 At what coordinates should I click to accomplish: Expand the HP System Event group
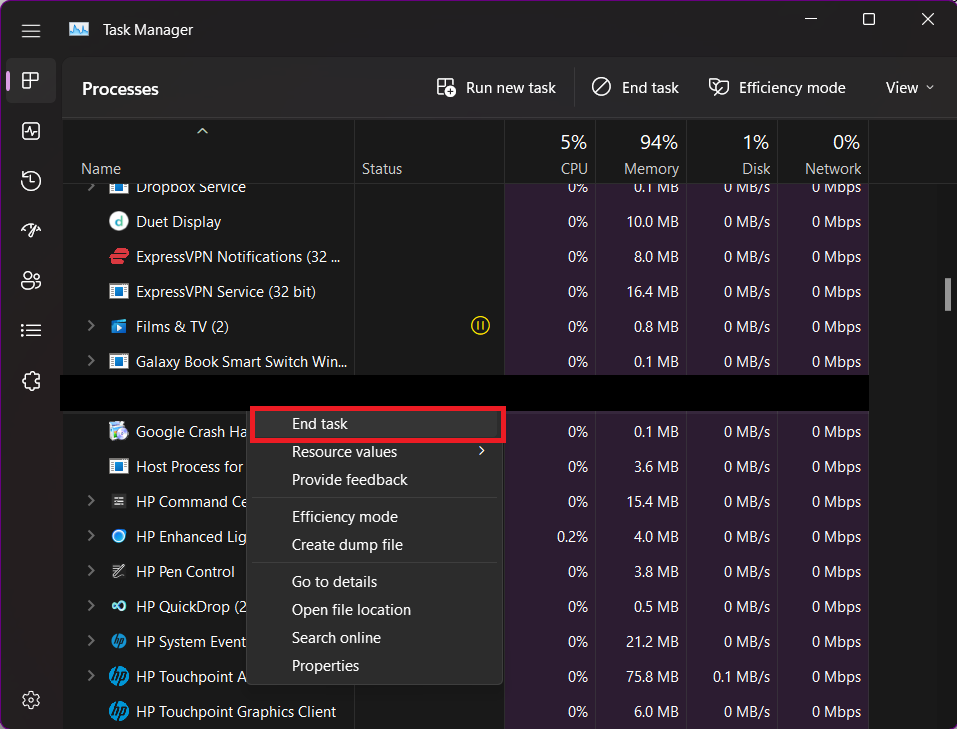point(91,640)
